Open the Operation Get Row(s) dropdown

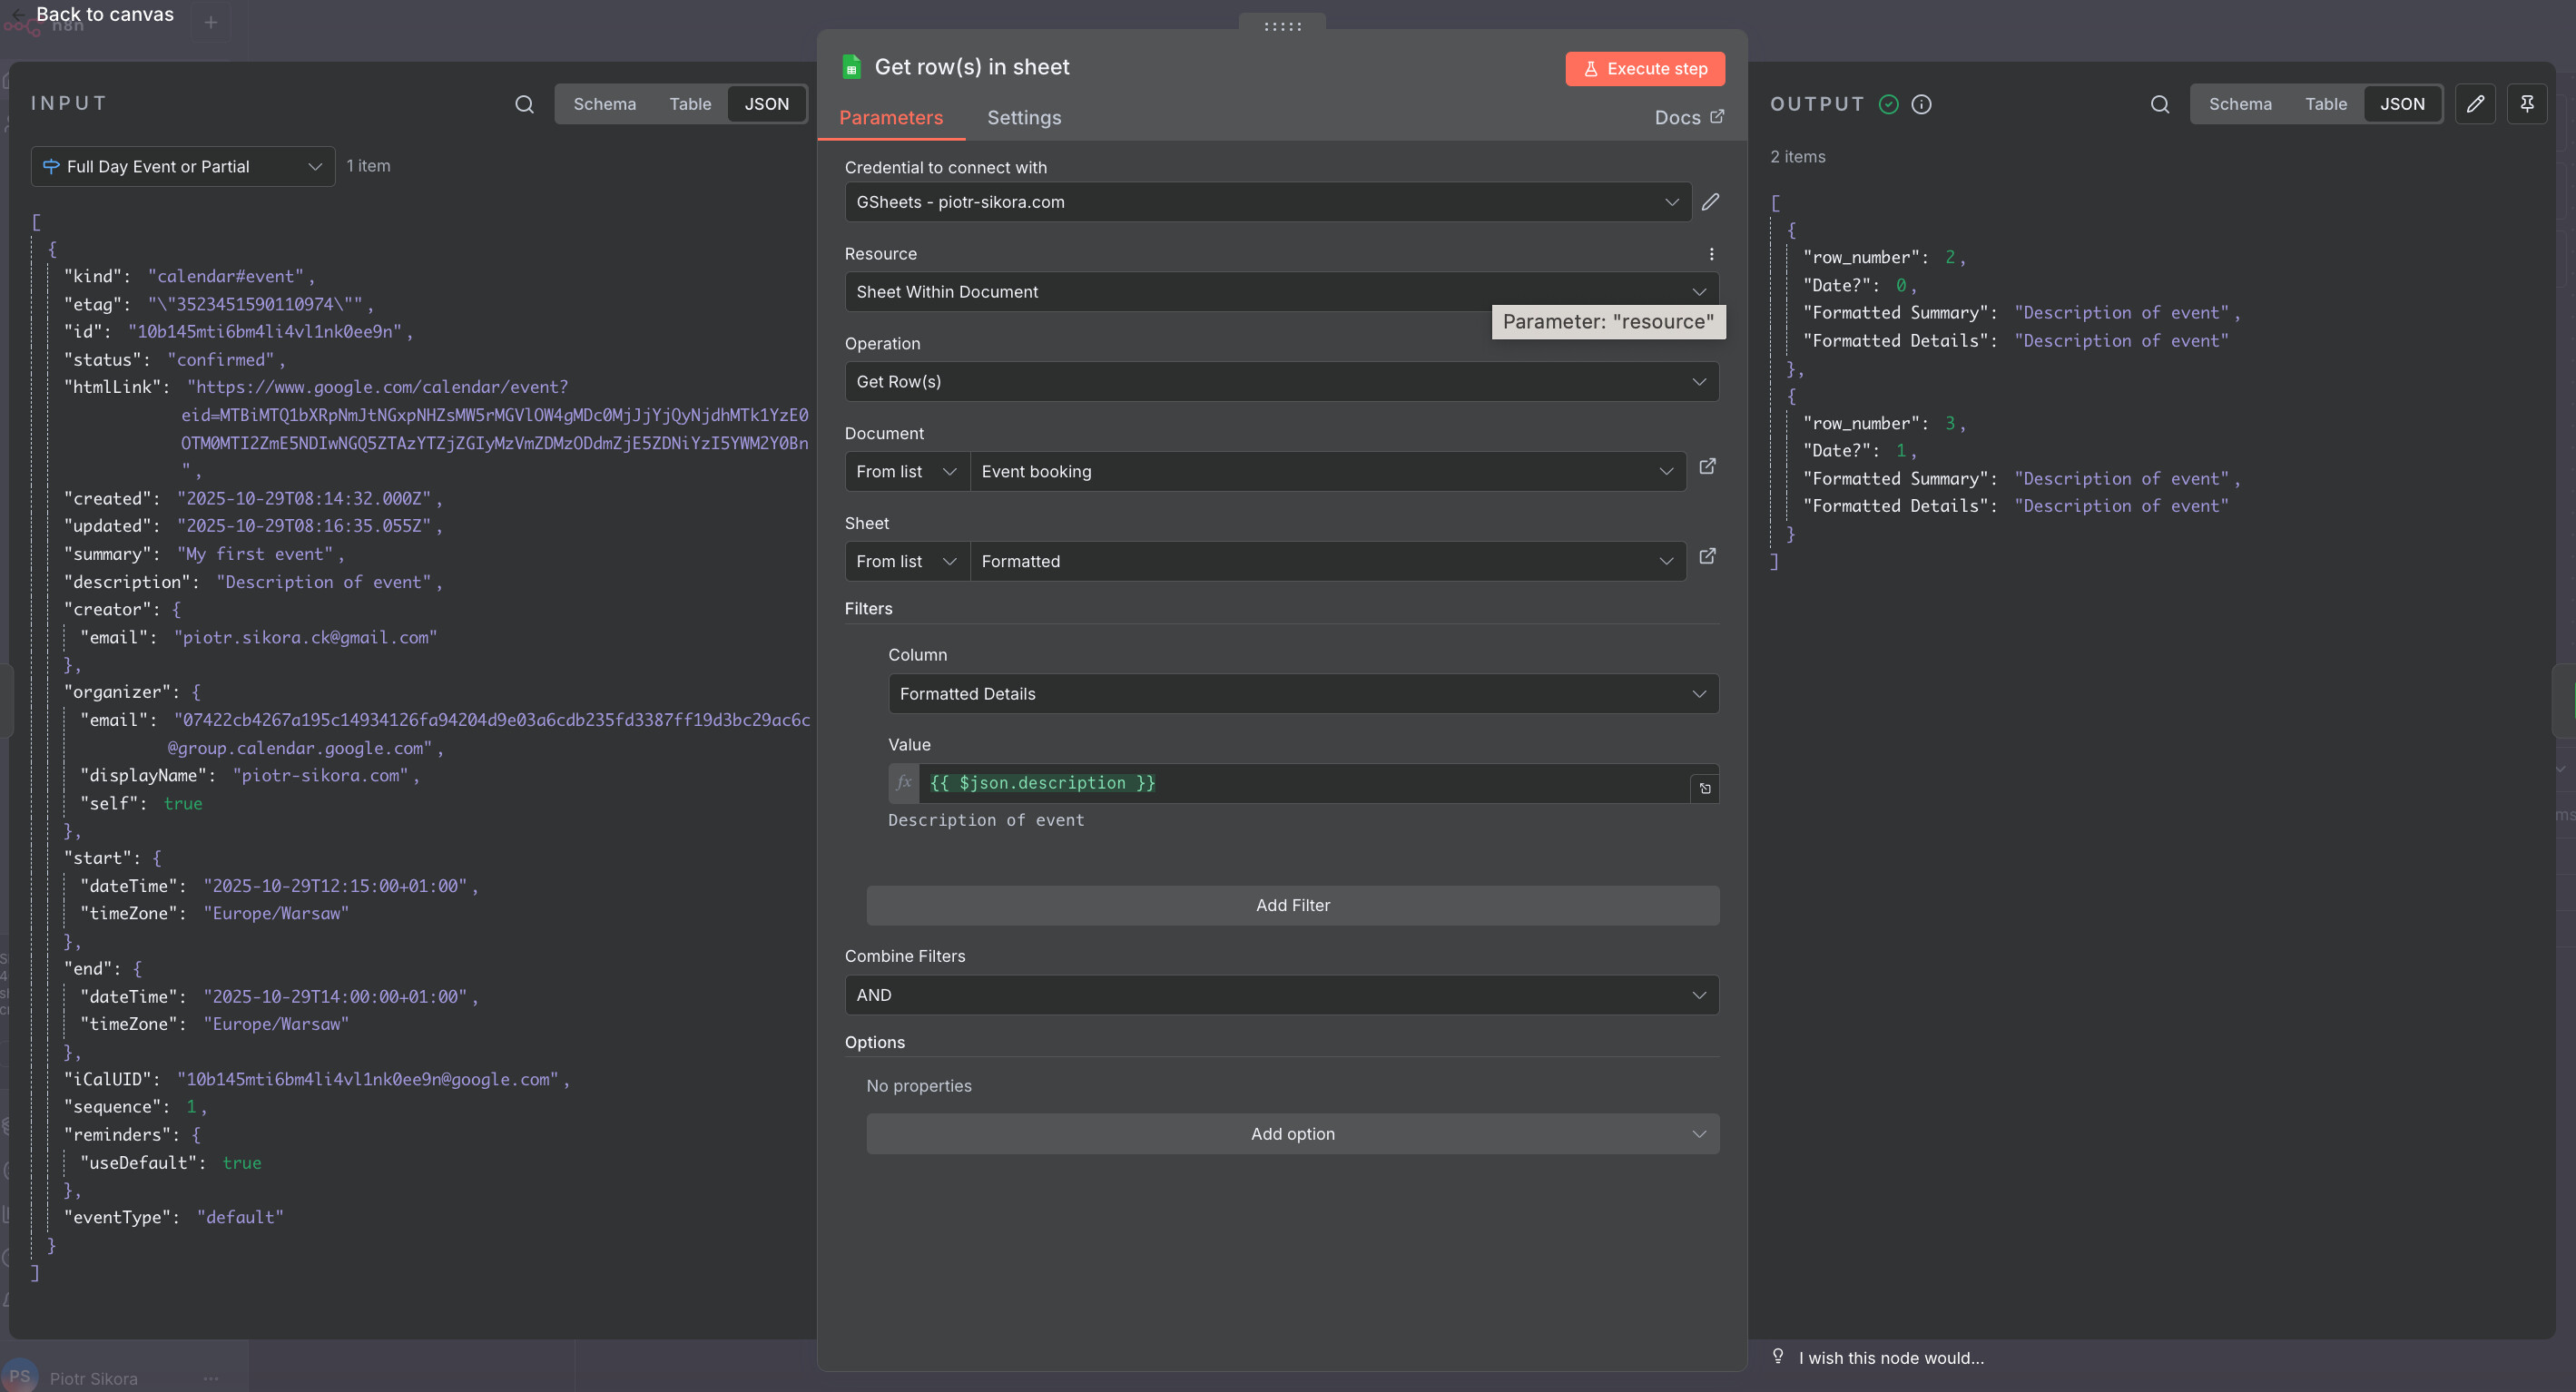(1281, 382)
